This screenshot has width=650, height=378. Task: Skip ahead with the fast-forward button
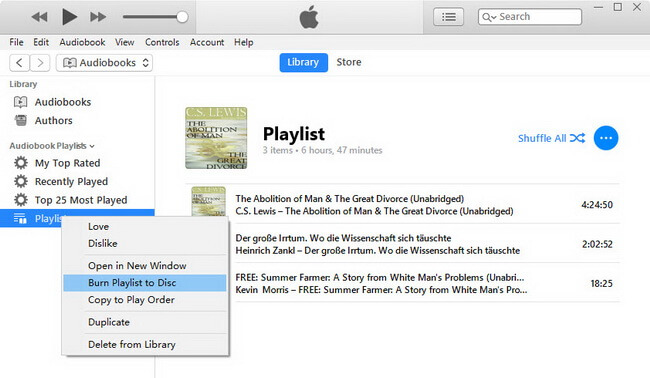point(98,17)
